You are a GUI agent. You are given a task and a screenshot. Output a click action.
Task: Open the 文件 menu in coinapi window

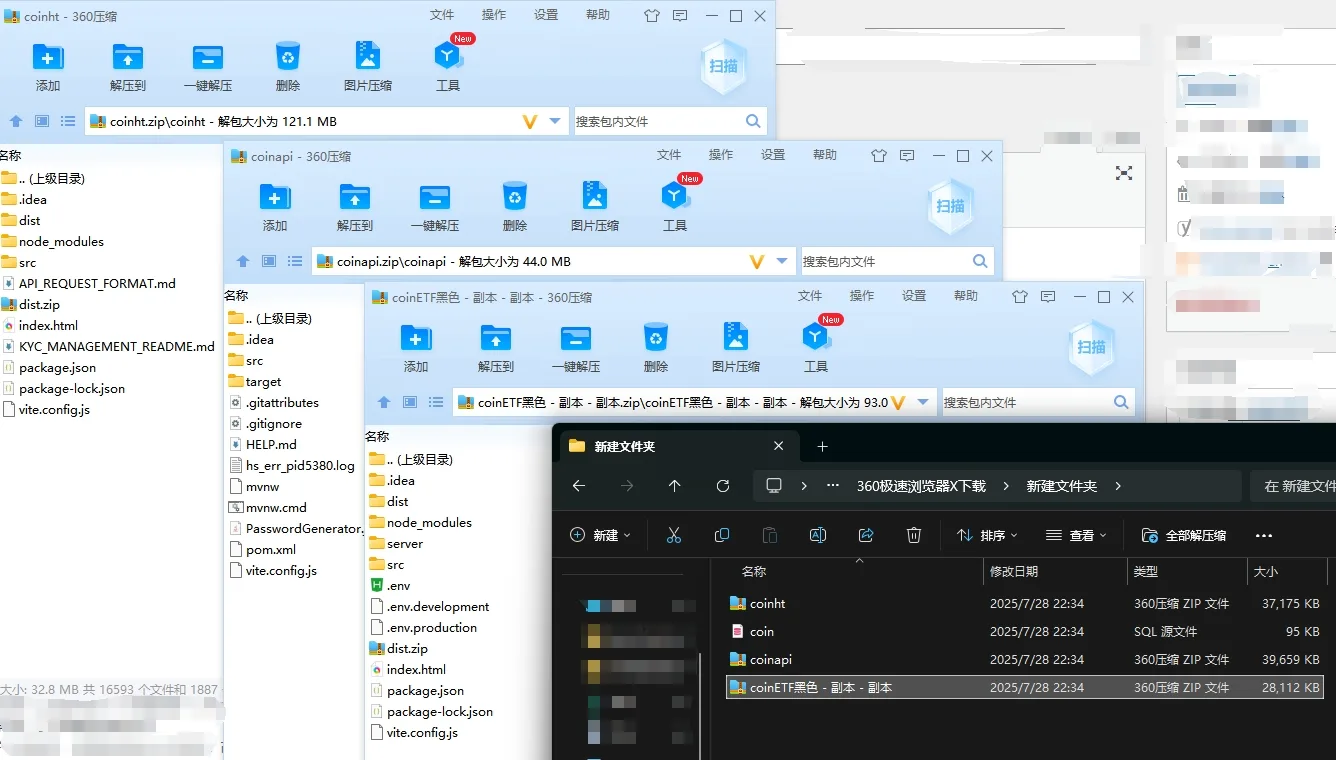click(670, 155)
